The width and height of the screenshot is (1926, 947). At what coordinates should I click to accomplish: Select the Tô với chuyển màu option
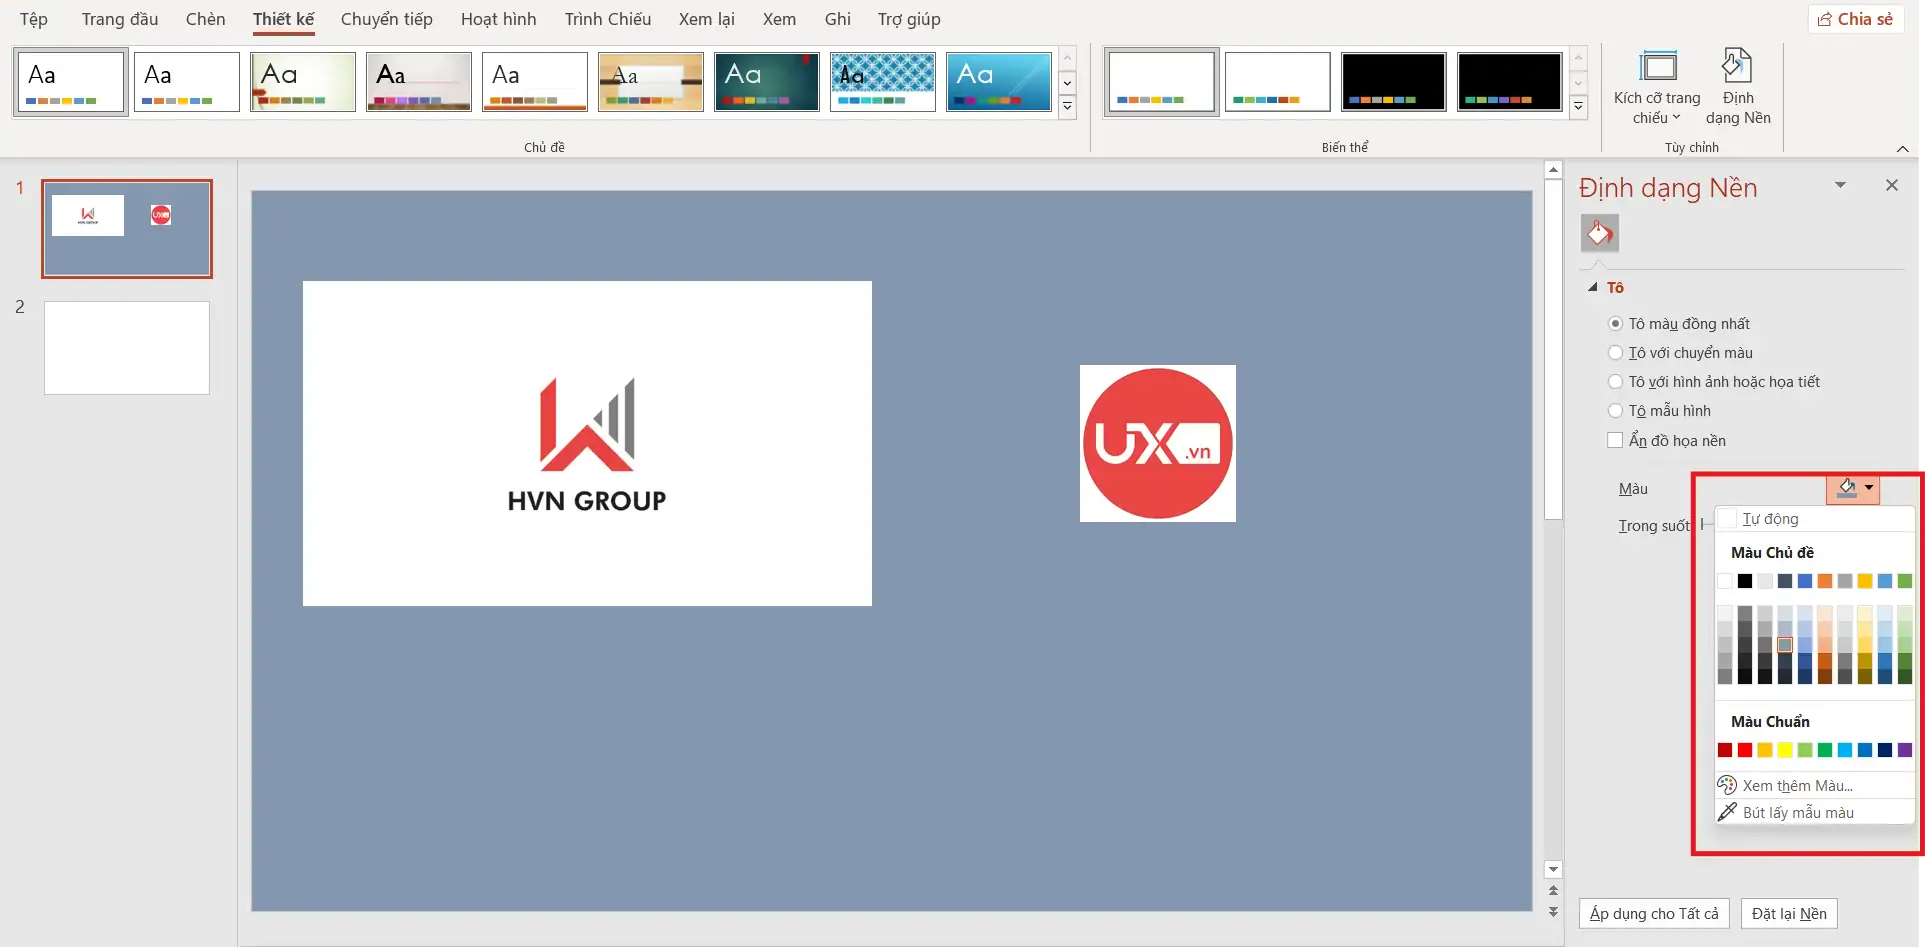pos(1616,352)
